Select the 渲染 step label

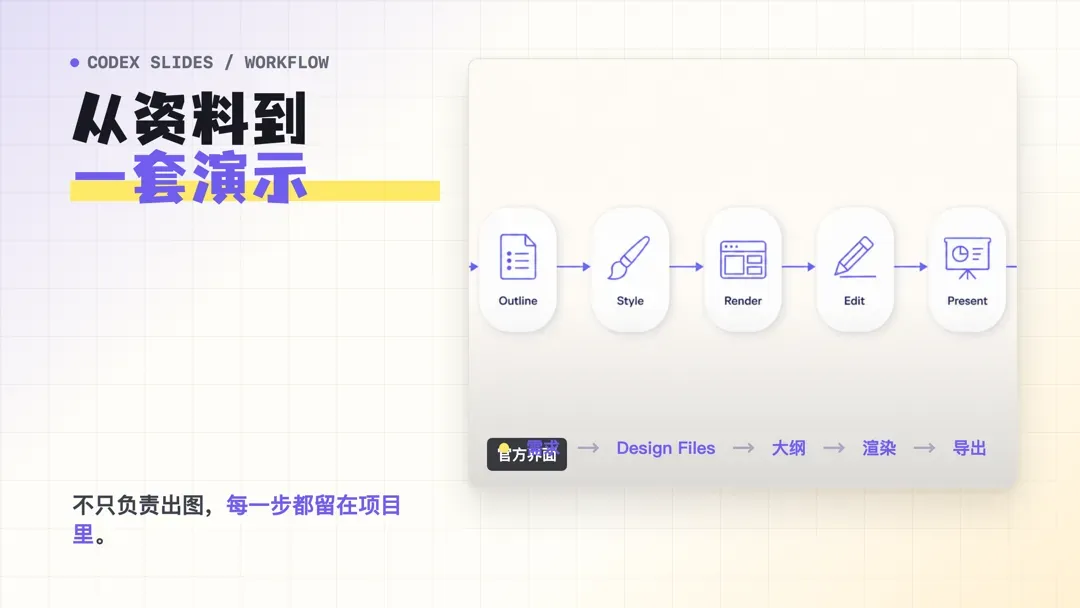[879, 448]
